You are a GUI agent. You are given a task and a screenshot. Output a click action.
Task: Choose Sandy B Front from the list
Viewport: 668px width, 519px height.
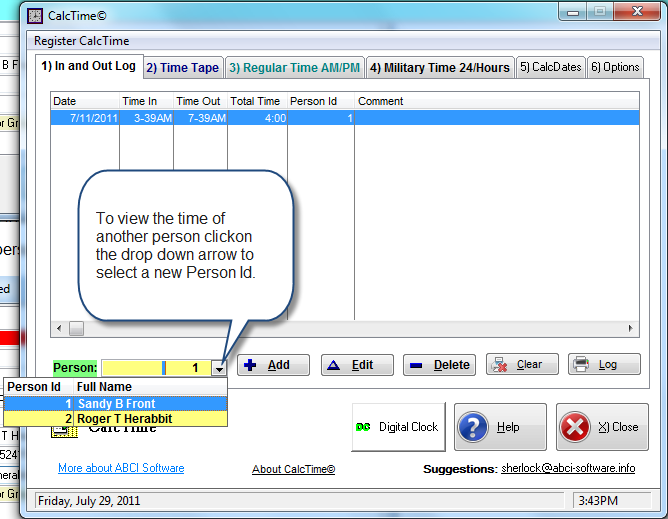[115, 404]
